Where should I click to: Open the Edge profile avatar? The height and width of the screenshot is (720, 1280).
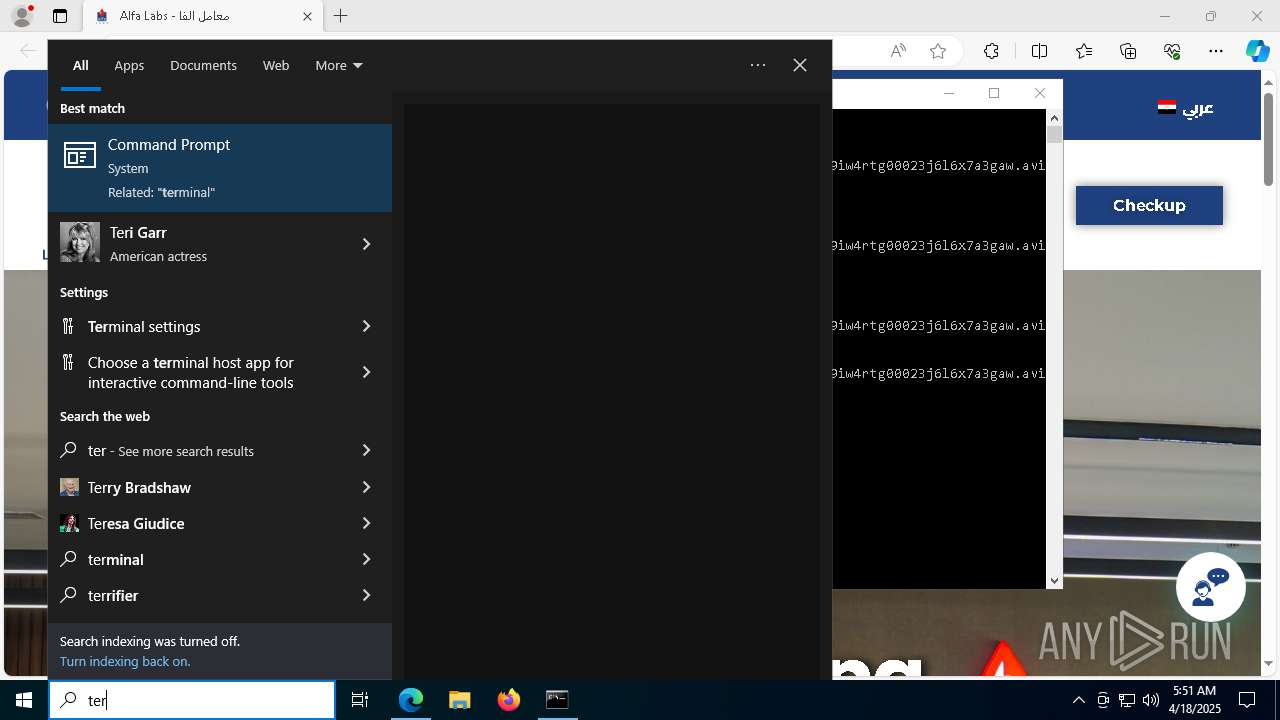(21, 16)
